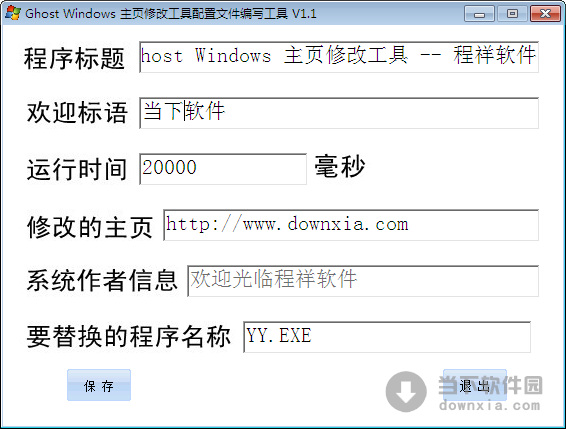Click the app icon in the title bar
The image size is (566, 429).
13,13
